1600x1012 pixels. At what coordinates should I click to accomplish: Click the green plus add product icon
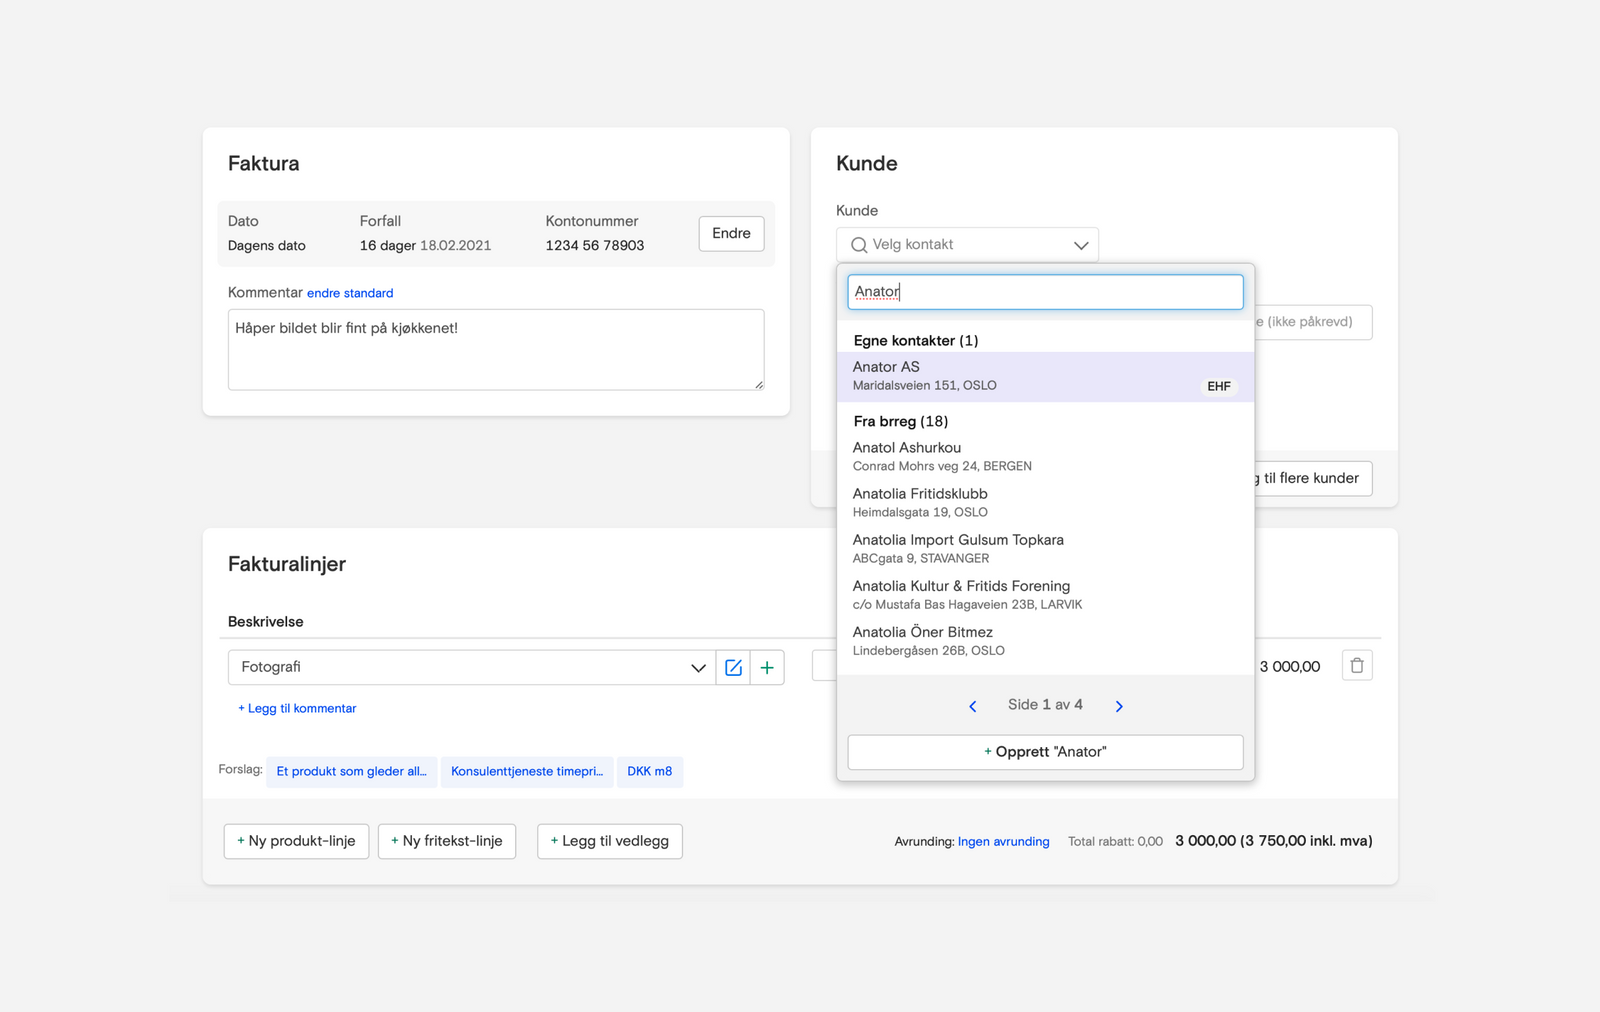[x=767, y=668]
